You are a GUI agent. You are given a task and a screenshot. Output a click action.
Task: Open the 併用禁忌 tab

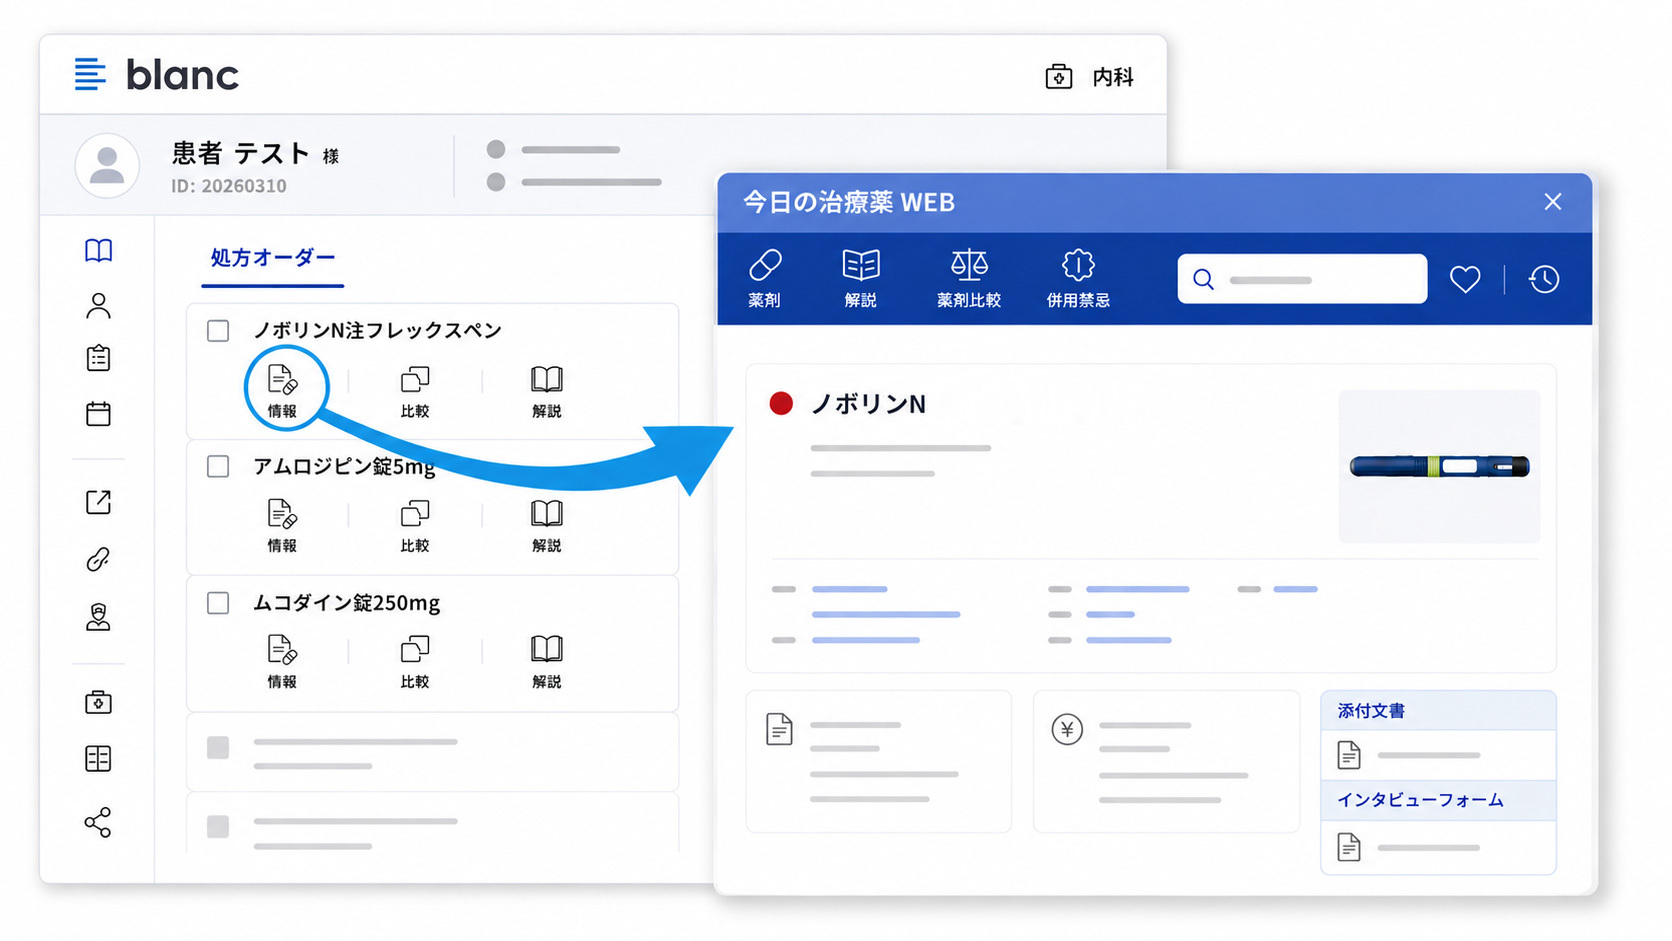point(1078,279)
